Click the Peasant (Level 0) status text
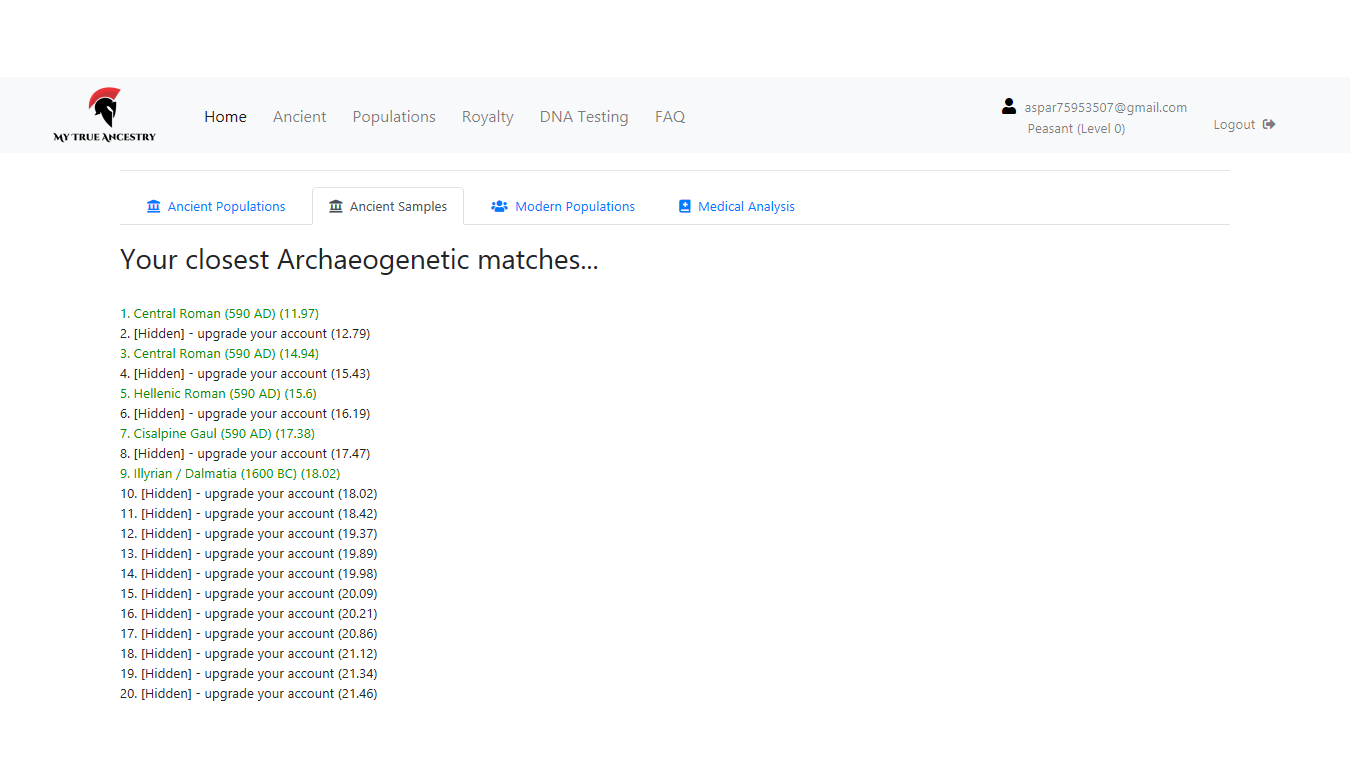Viewport: 1366px width, 768px height. coord(1076,128)
